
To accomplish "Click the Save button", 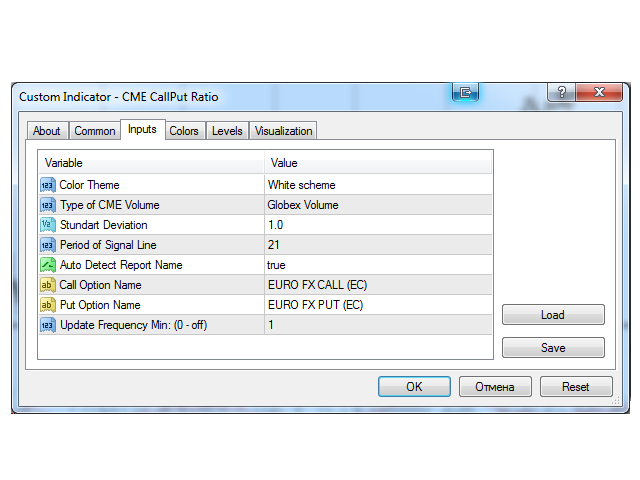I will coord(553,348).
